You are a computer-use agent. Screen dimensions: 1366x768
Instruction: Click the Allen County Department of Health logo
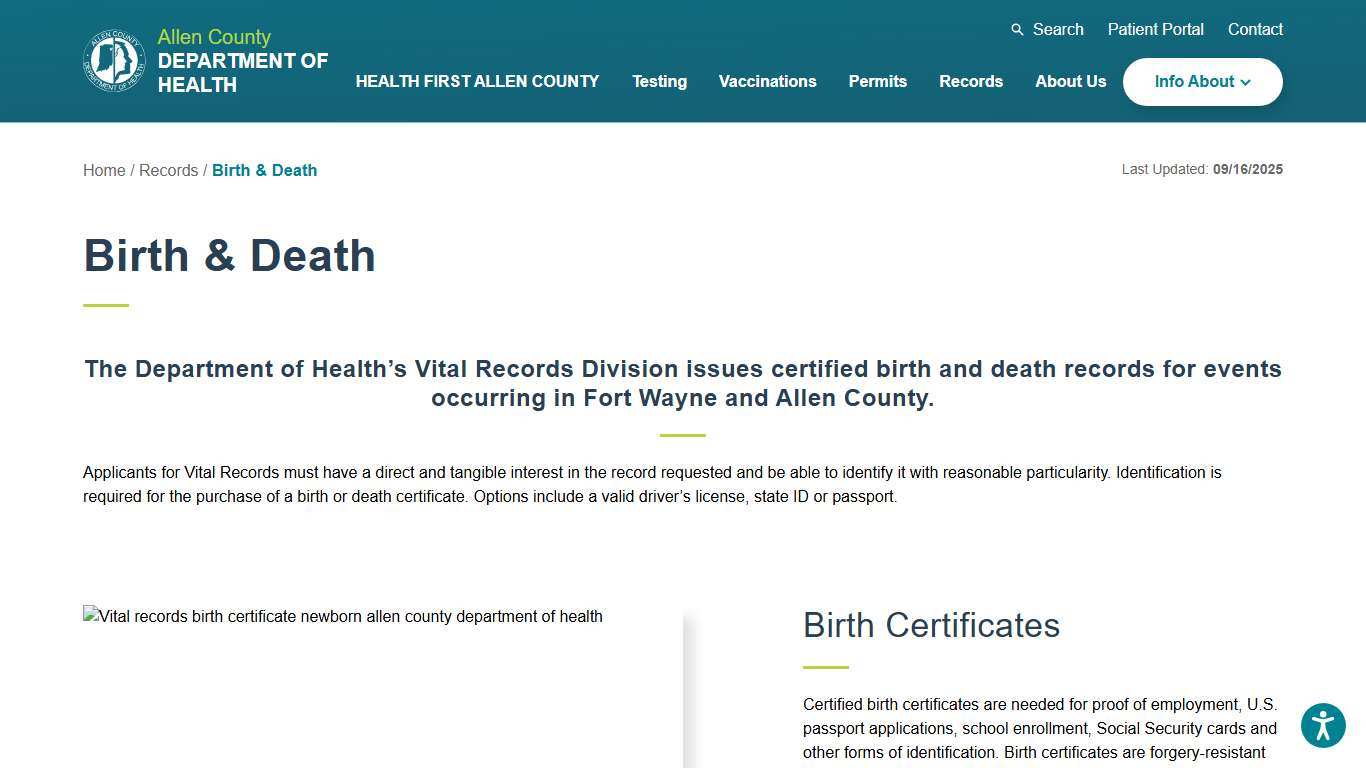113,60
